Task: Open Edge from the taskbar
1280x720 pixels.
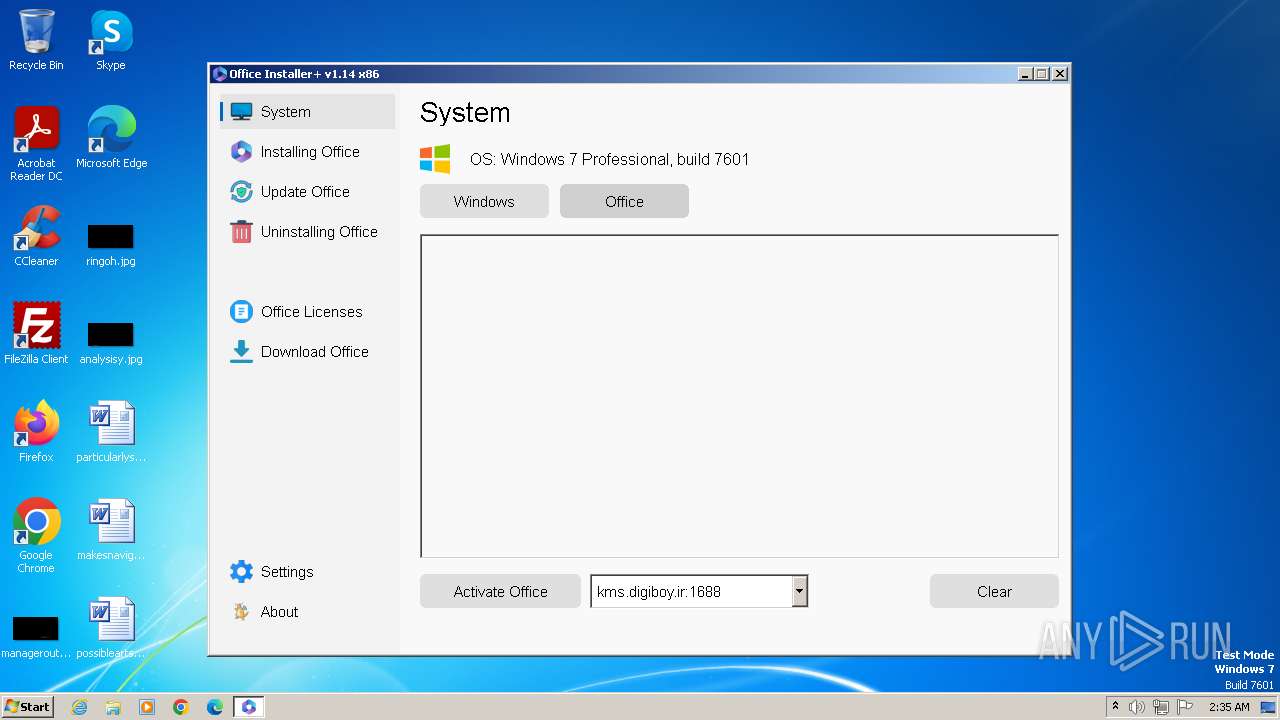Action: click(215, 707)
